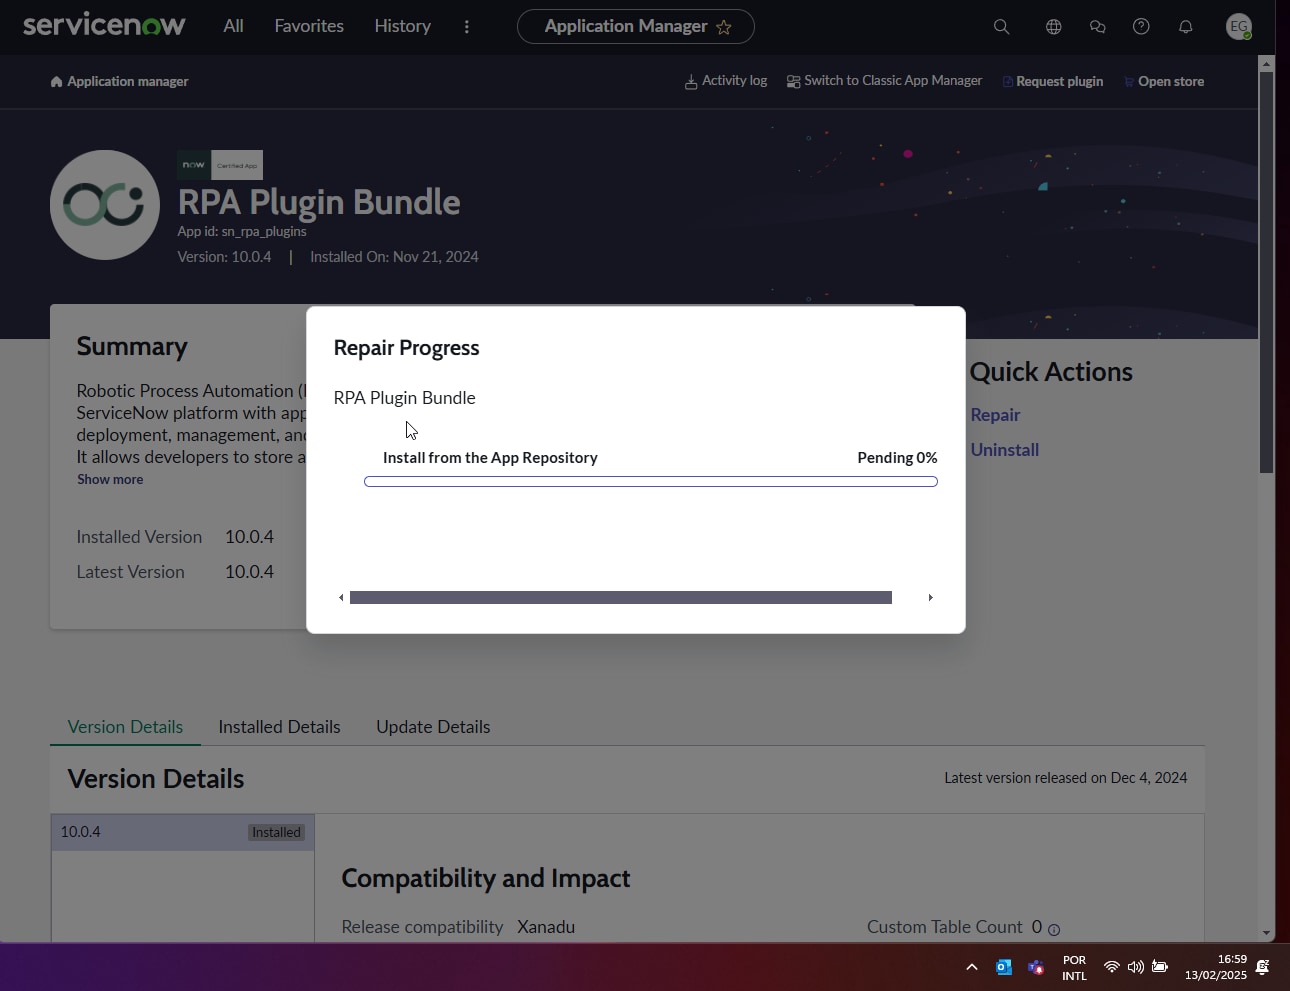The width and height of the screenshot is (1290, 991).
Task: Open the All menu
Action: (x=233, y=26)
